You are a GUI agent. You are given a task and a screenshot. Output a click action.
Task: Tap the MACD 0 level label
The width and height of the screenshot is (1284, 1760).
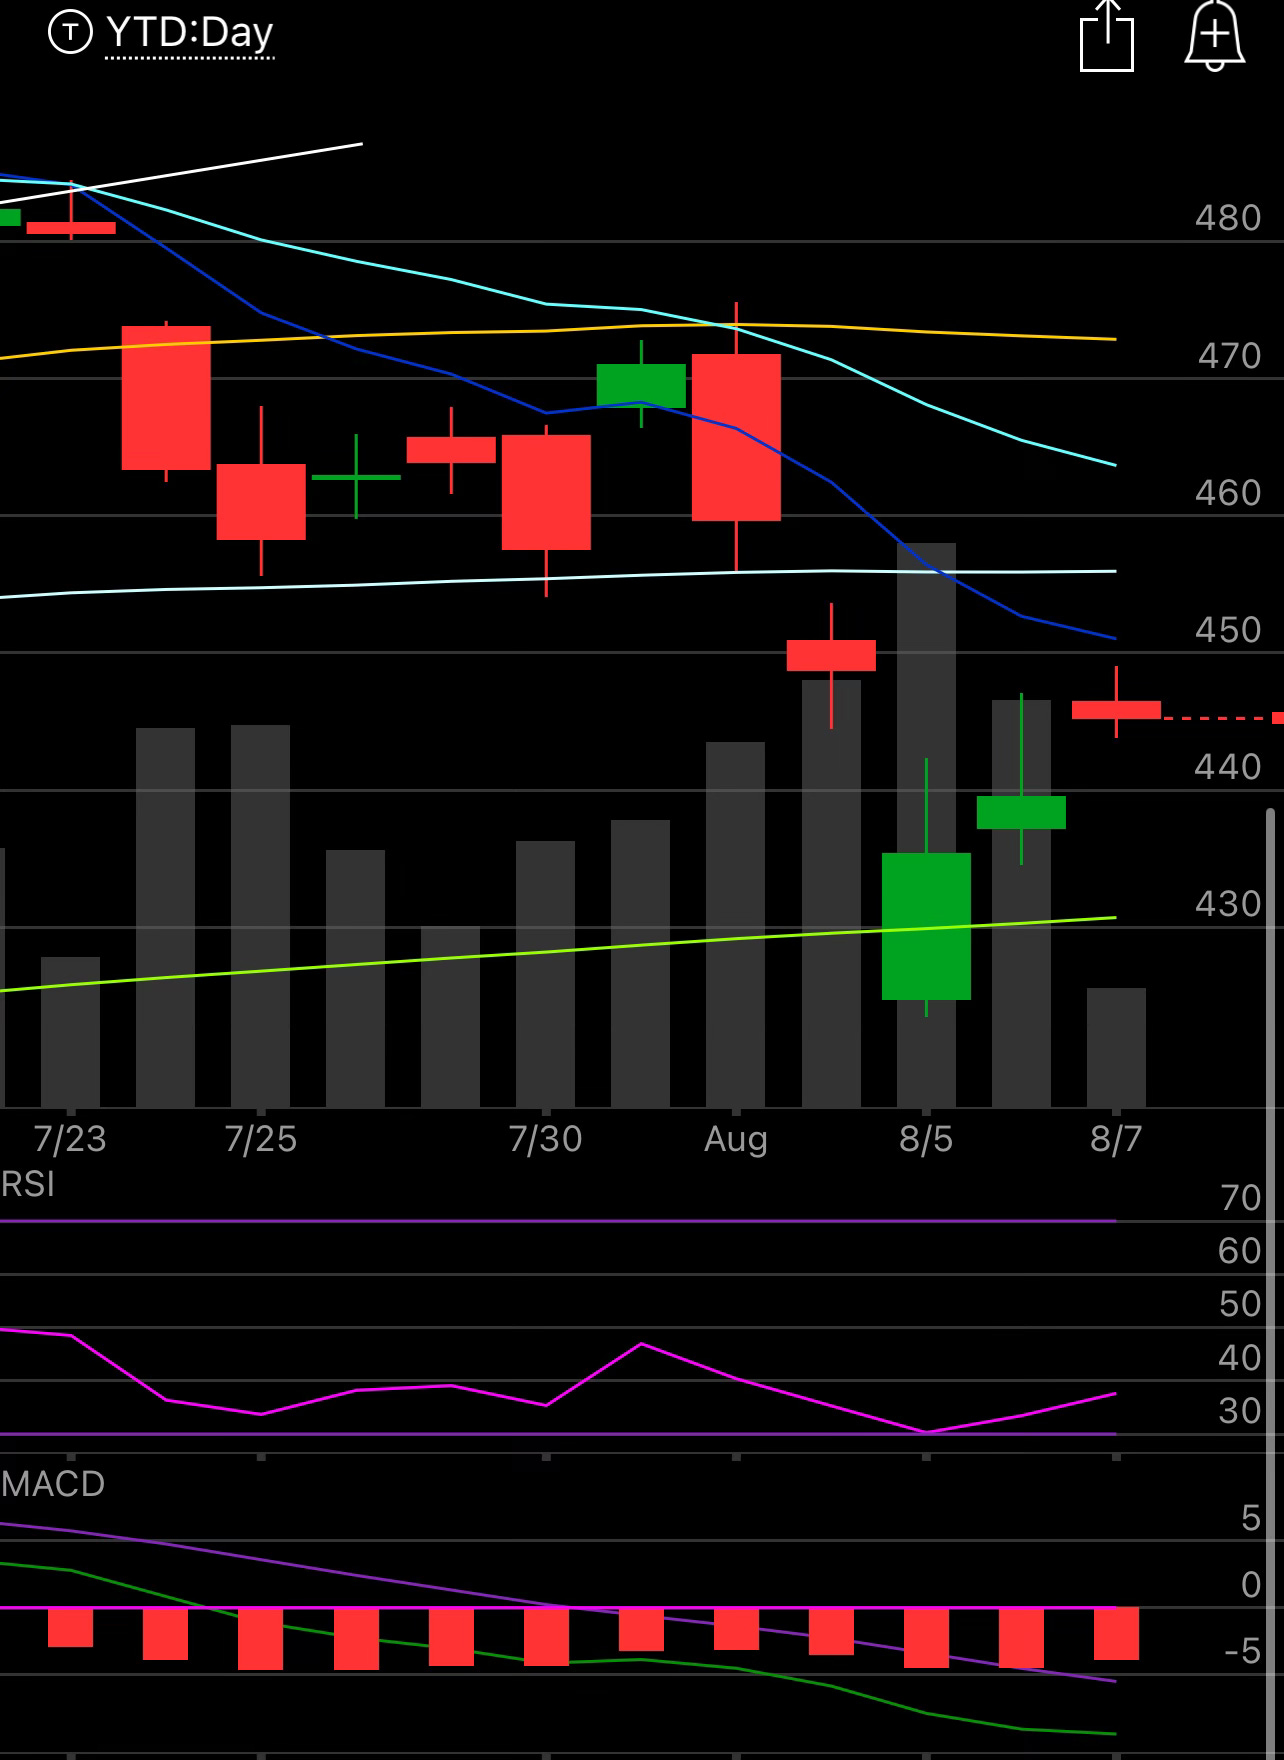point(1251,1585)
